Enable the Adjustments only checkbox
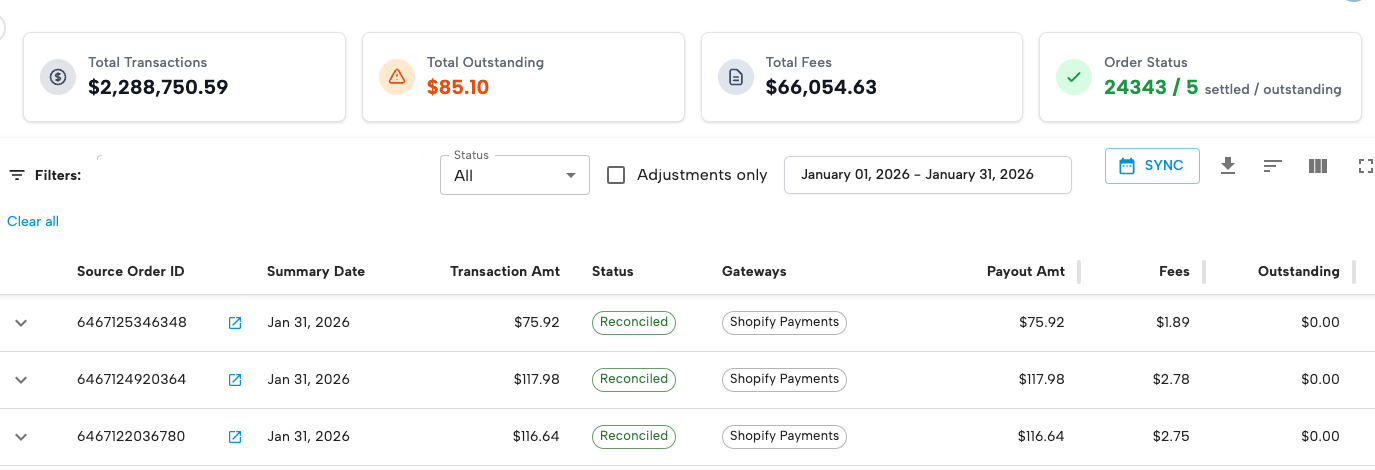Image resolution: width=1375 pixels, height=470 pixels. [x=616, y=175]
